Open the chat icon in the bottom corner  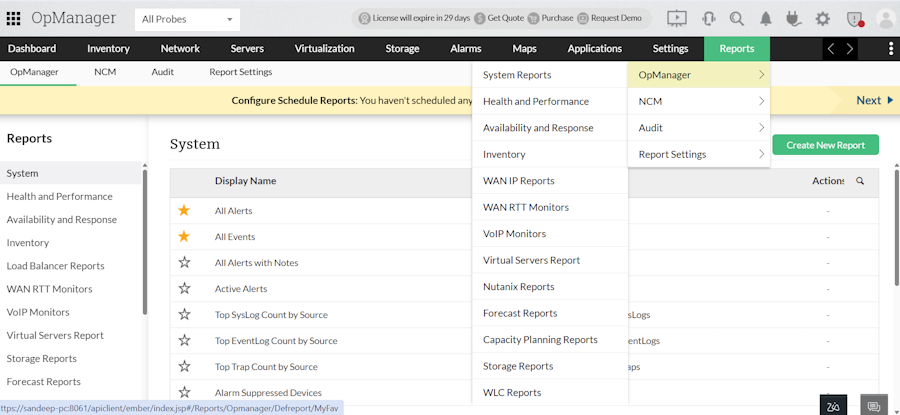click(874, 406)
